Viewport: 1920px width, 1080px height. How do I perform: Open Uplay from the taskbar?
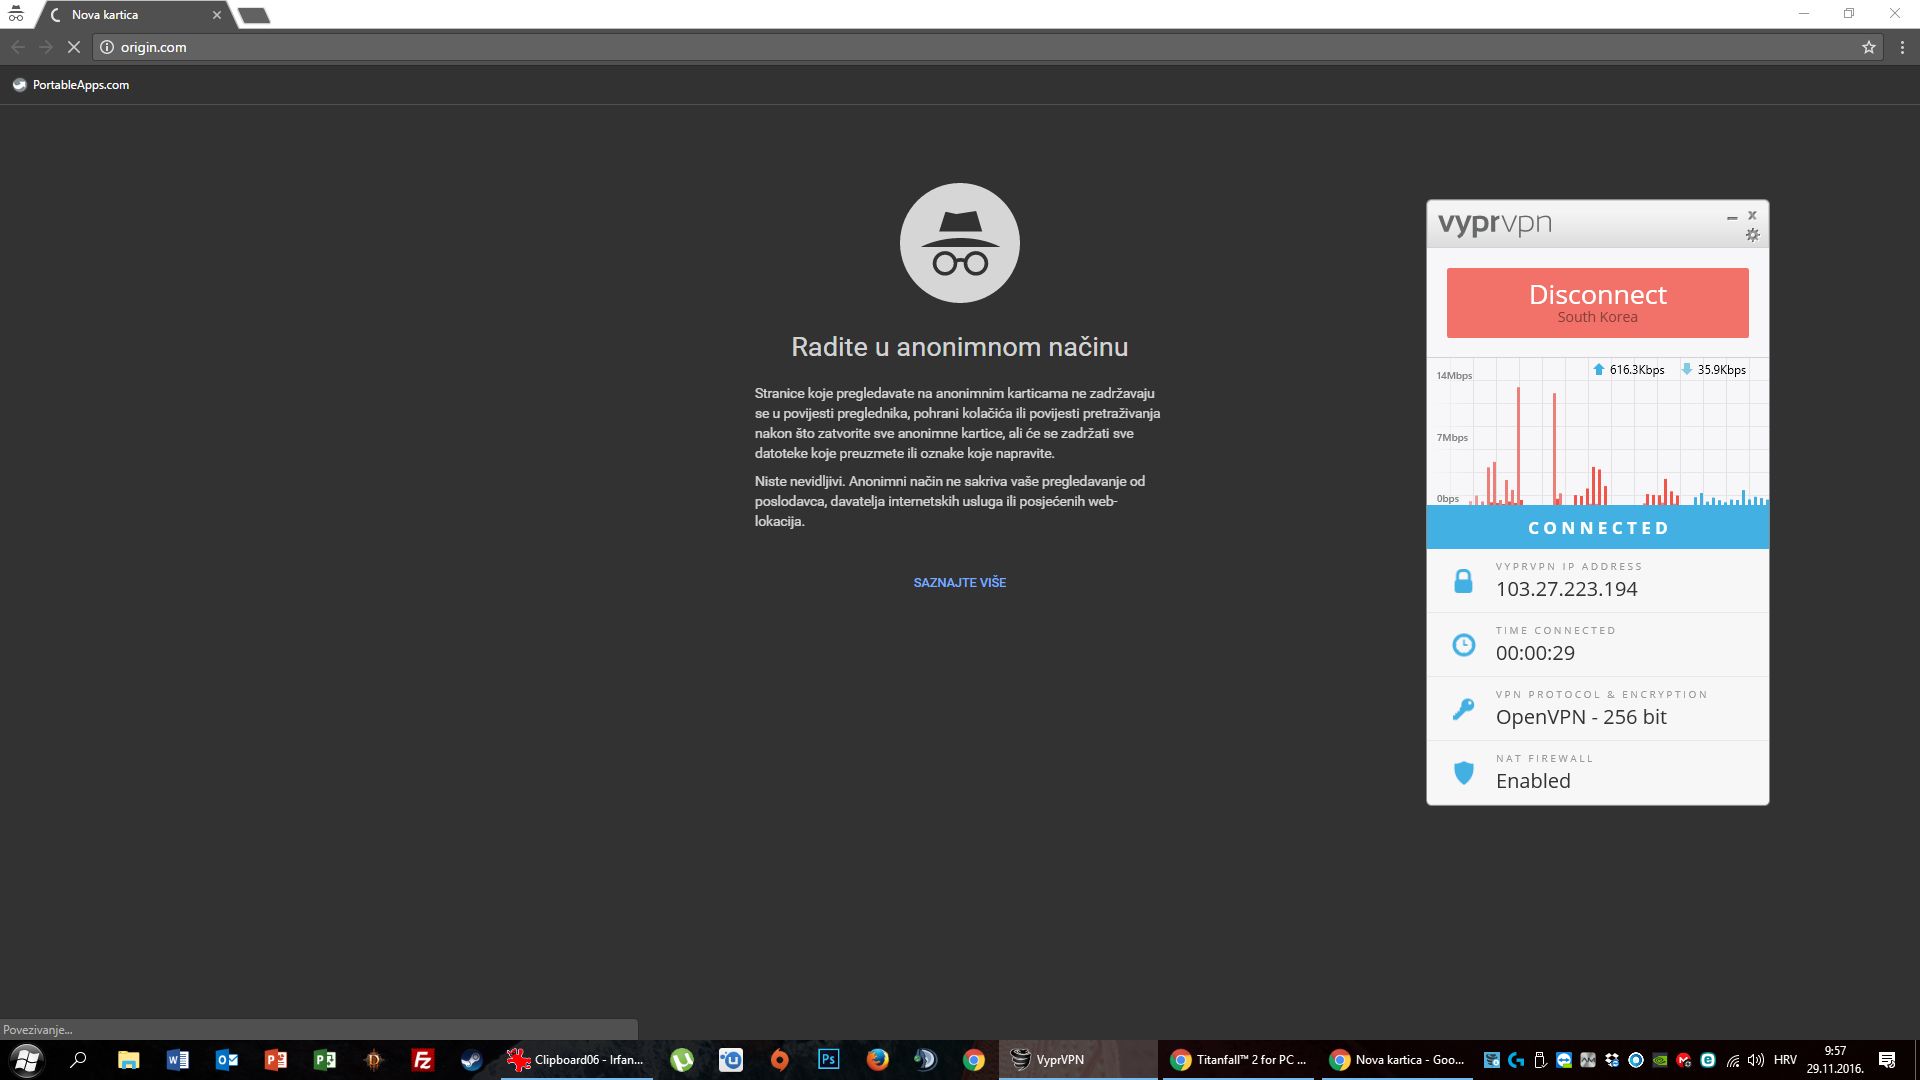pos(731,1060)
